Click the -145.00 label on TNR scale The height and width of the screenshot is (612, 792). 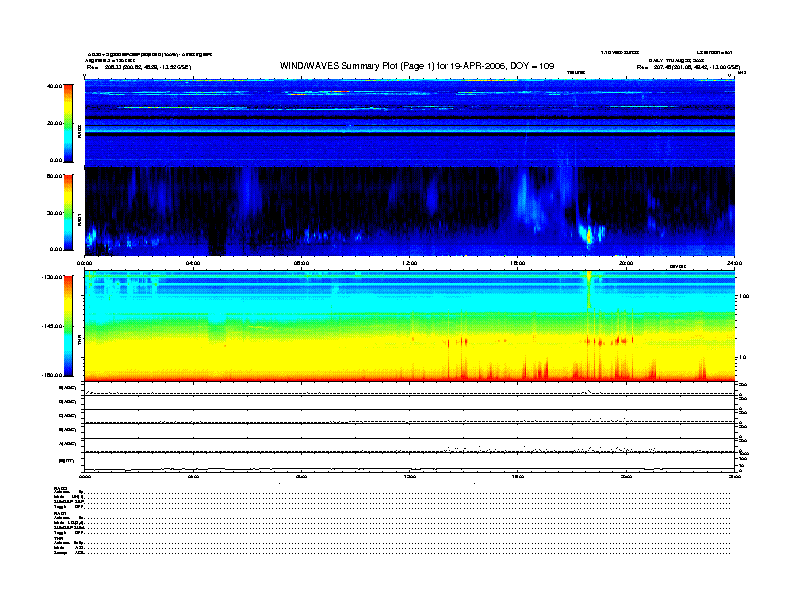click(x=52, y=326)
